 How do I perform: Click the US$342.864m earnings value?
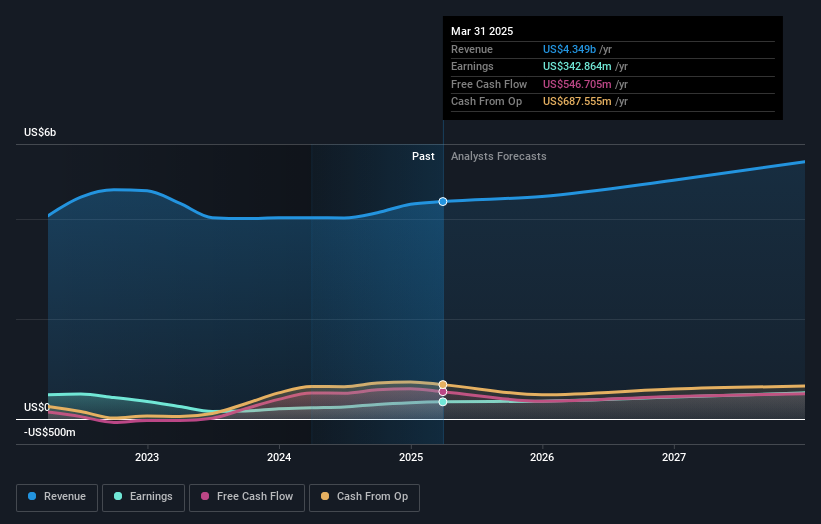coord(577,66)
